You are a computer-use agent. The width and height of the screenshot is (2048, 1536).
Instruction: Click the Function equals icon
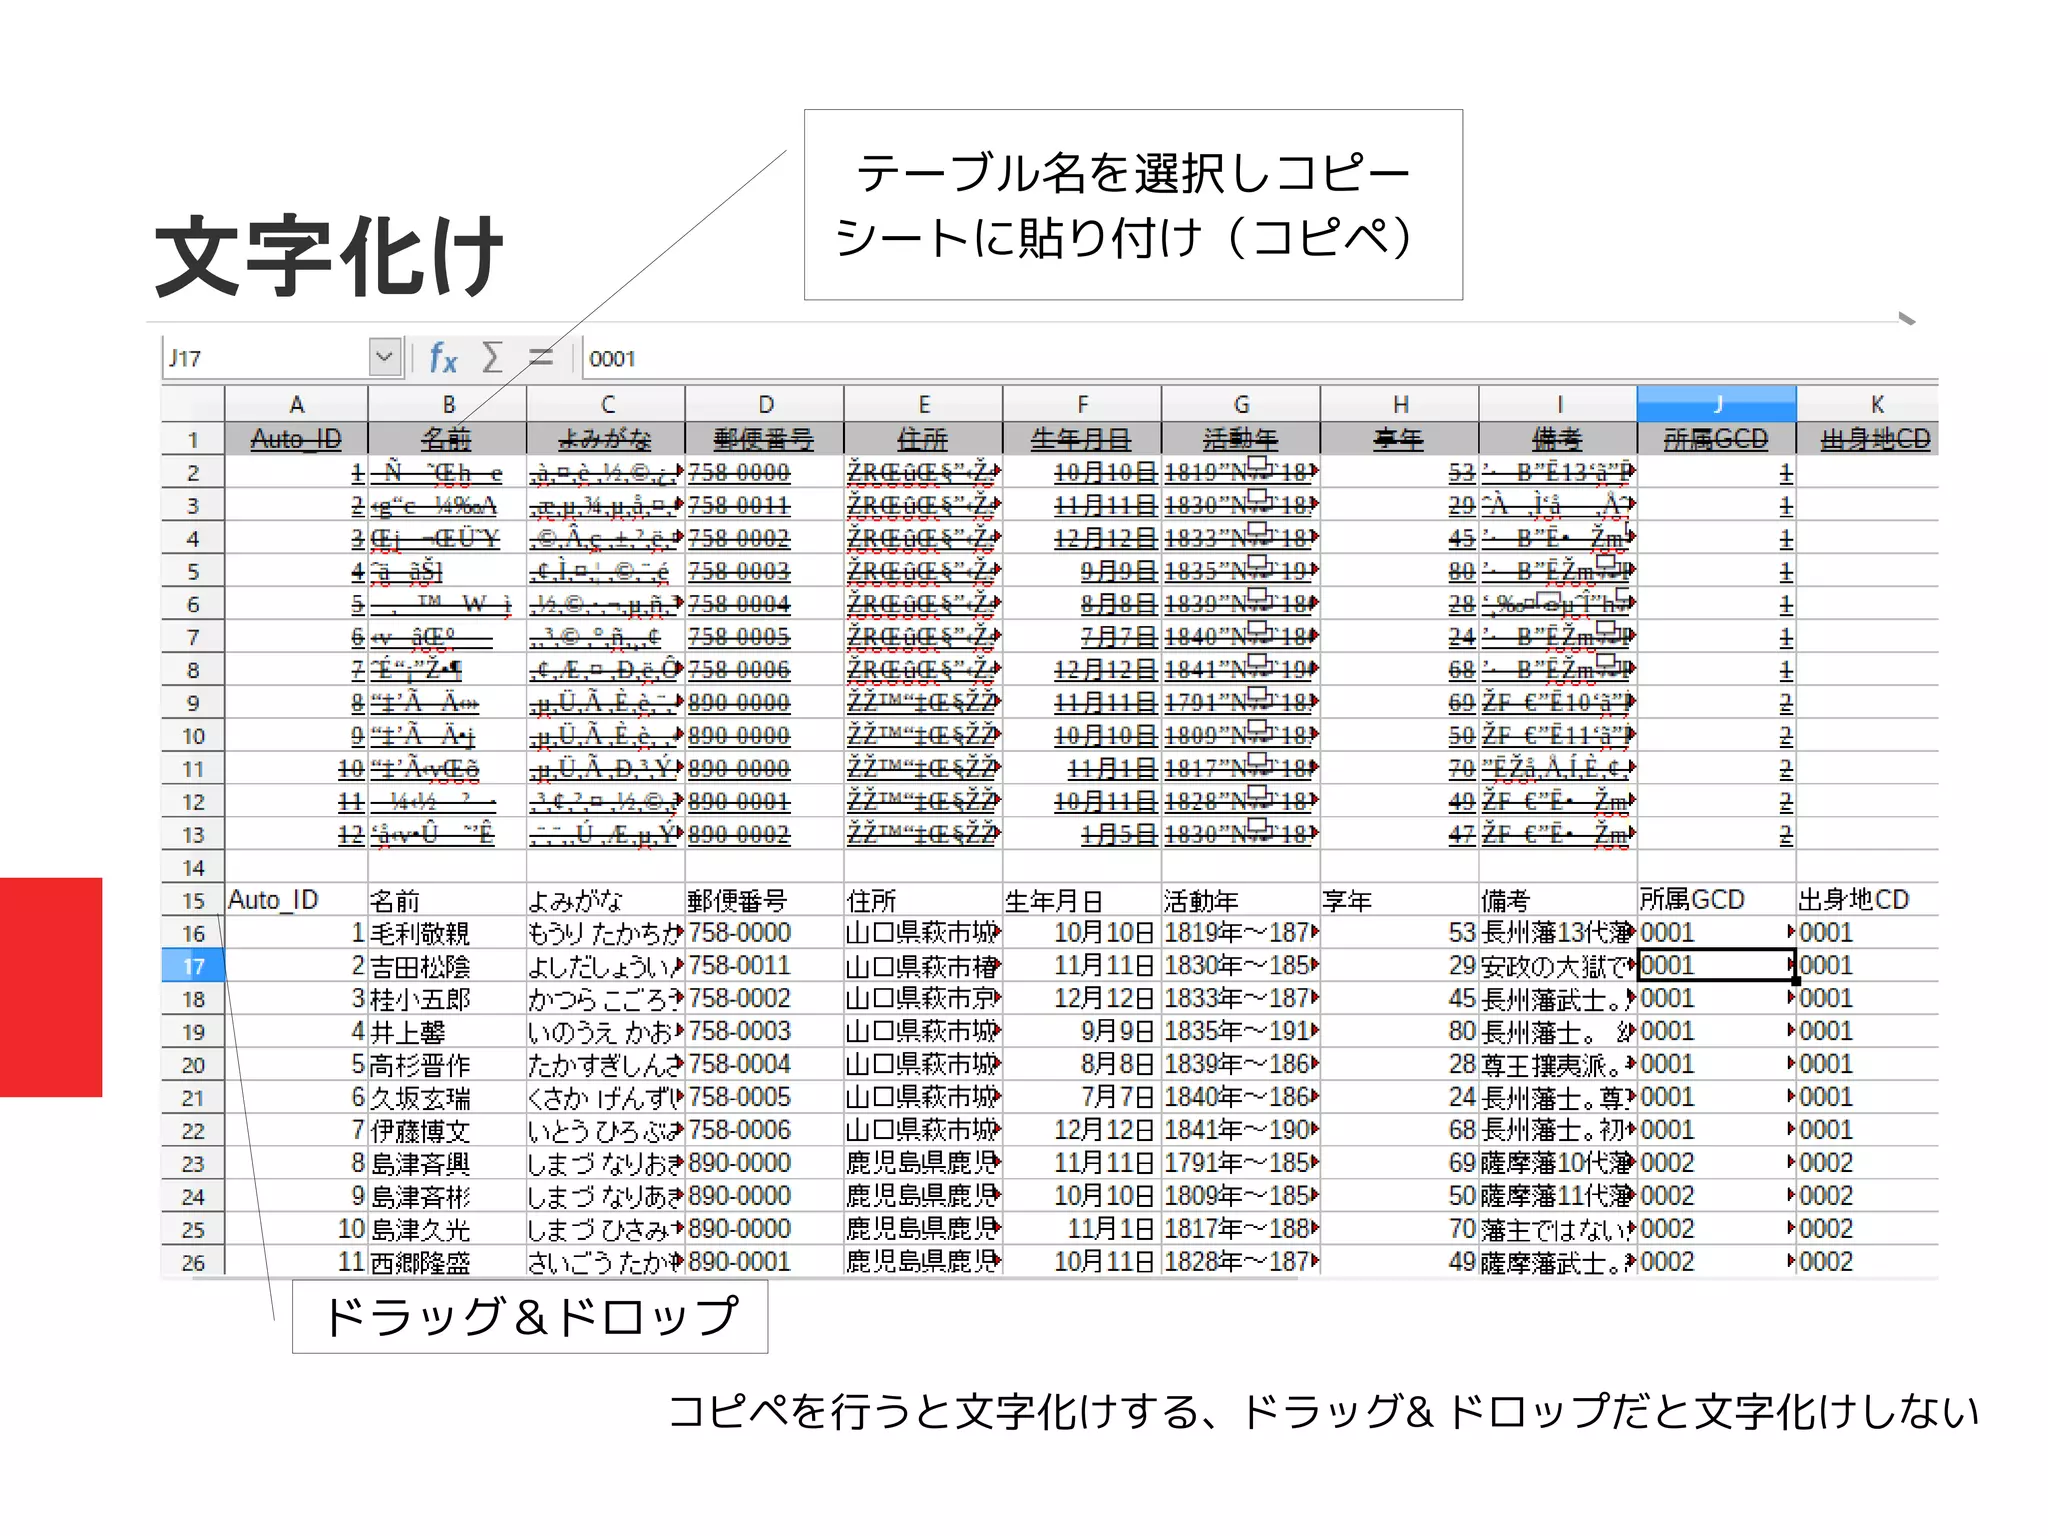(540, 357)
